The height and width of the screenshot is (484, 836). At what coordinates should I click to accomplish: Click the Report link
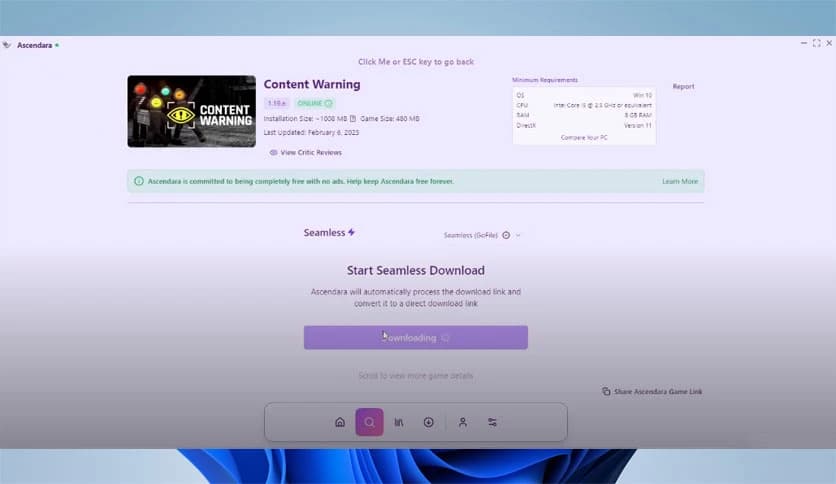tap(684, 86)
